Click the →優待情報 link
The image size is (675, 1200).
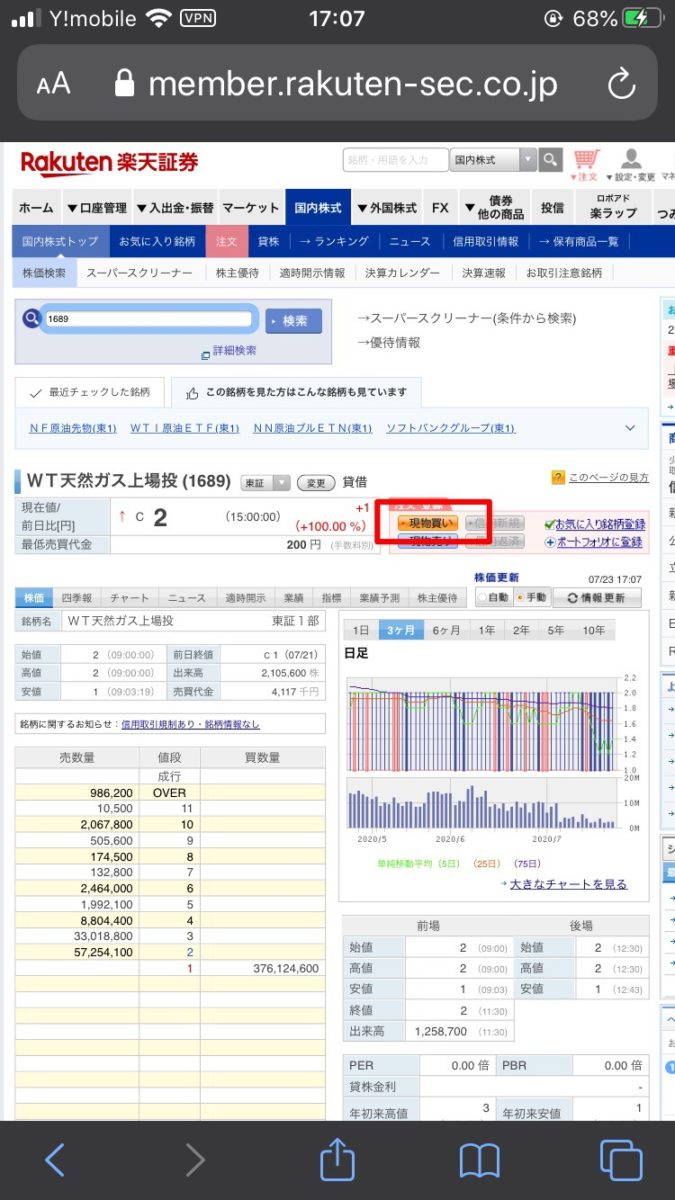(389, 342)
